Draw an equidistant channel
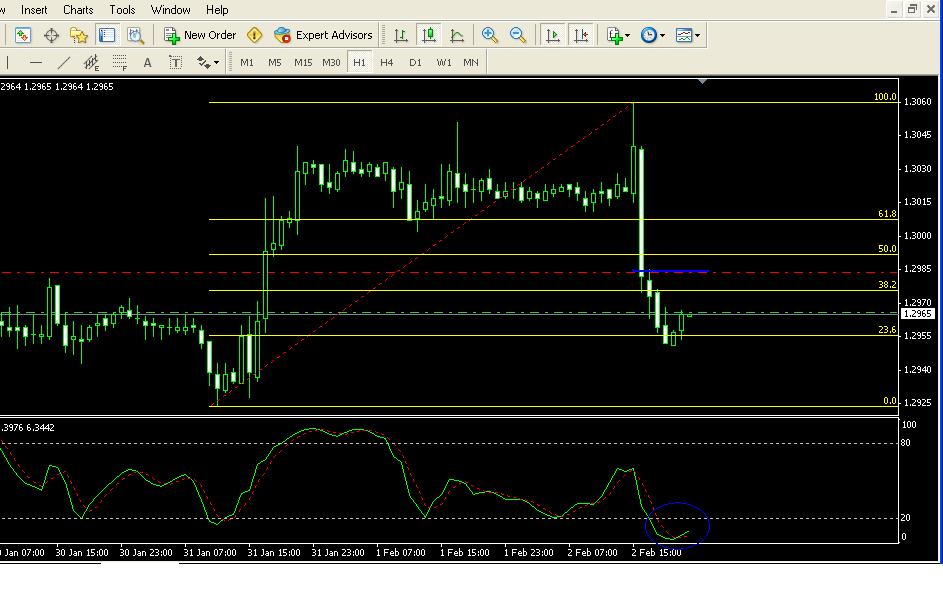Viewport: 943px width, 606px height. [x=92, y=62]
